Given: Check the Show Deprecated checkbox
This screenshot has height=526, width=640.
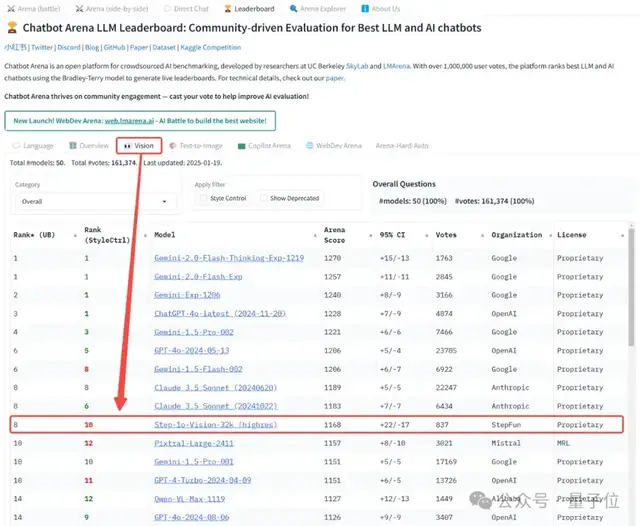Looking at the screenshot, I should [x=264, y=198].
